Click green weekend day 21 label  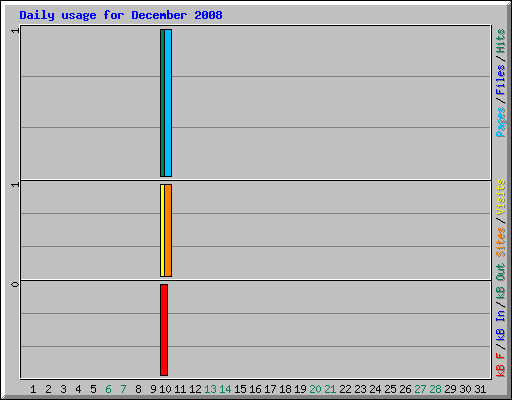click(x=330, y=389)
